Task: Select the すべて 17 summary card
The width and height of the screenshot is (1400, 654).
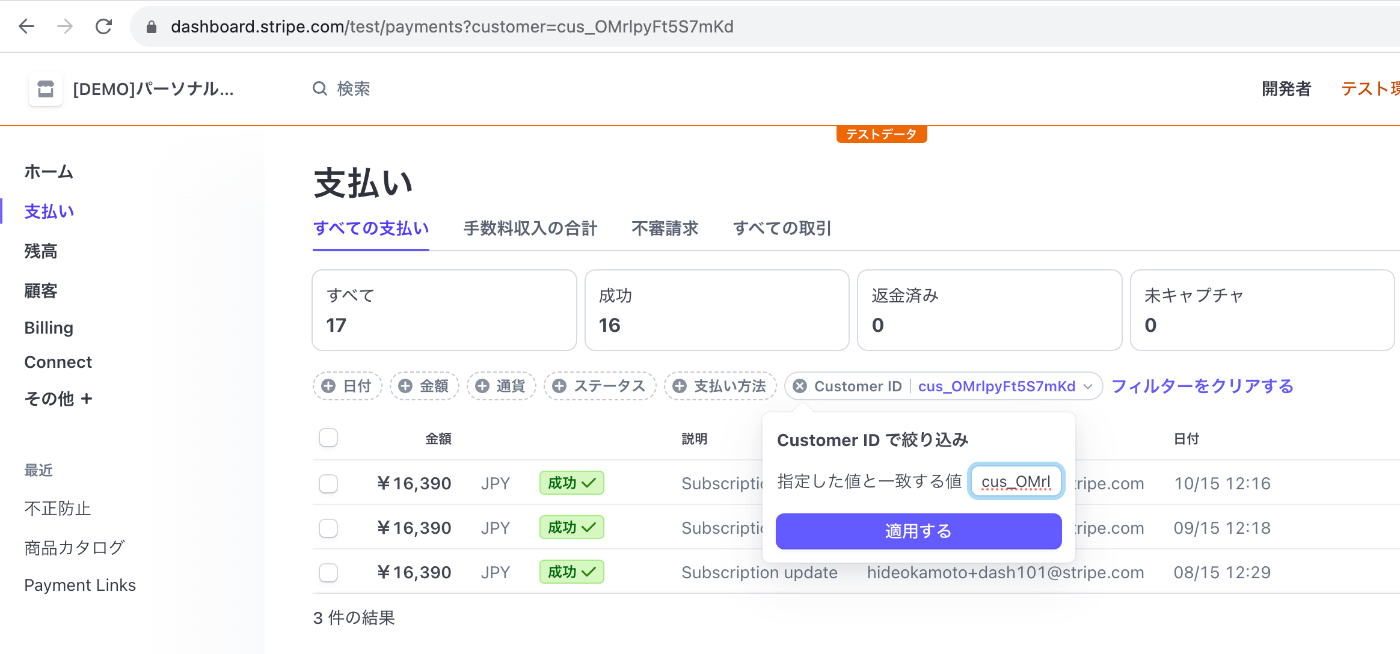Action: coord(444,310)
